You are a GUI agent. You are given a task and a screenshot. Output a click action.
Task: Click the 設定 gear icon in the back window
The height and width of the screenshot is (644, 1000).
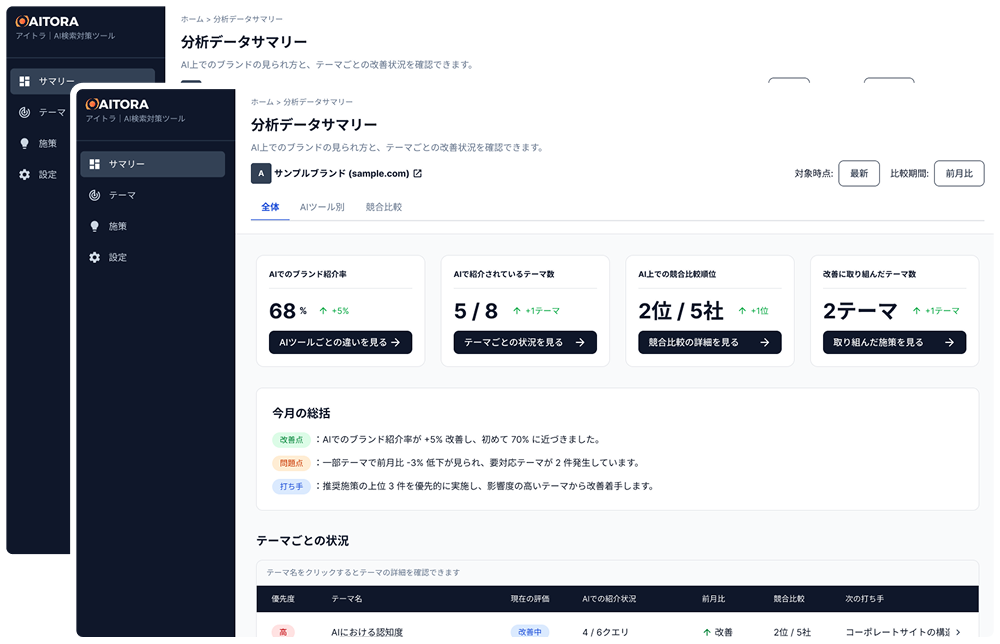(x=24, y=175)
